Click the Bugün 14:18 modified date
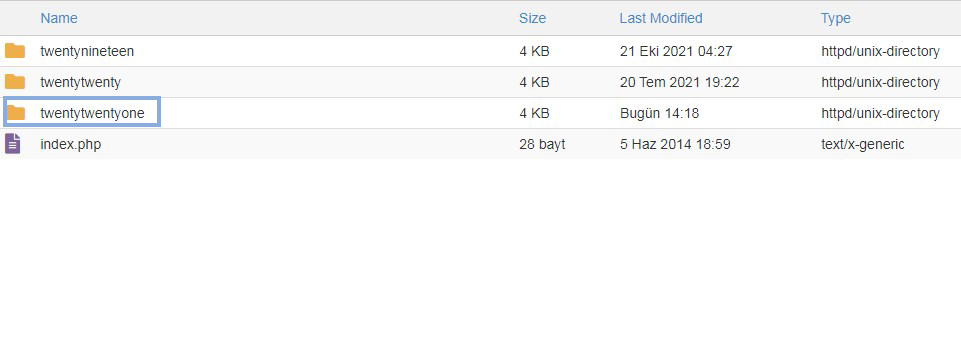 (659, 113)
